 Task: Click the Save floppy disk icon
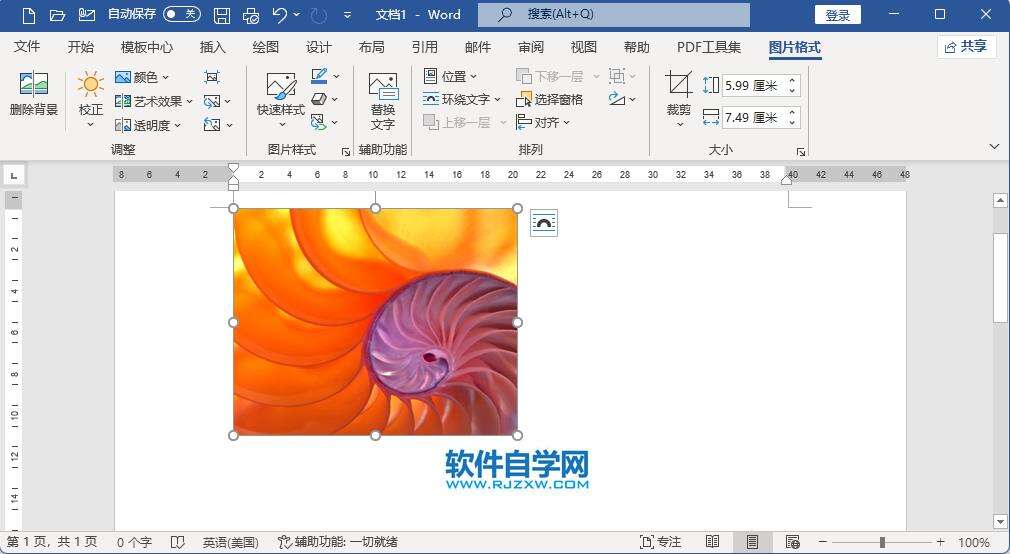(222, 15)
